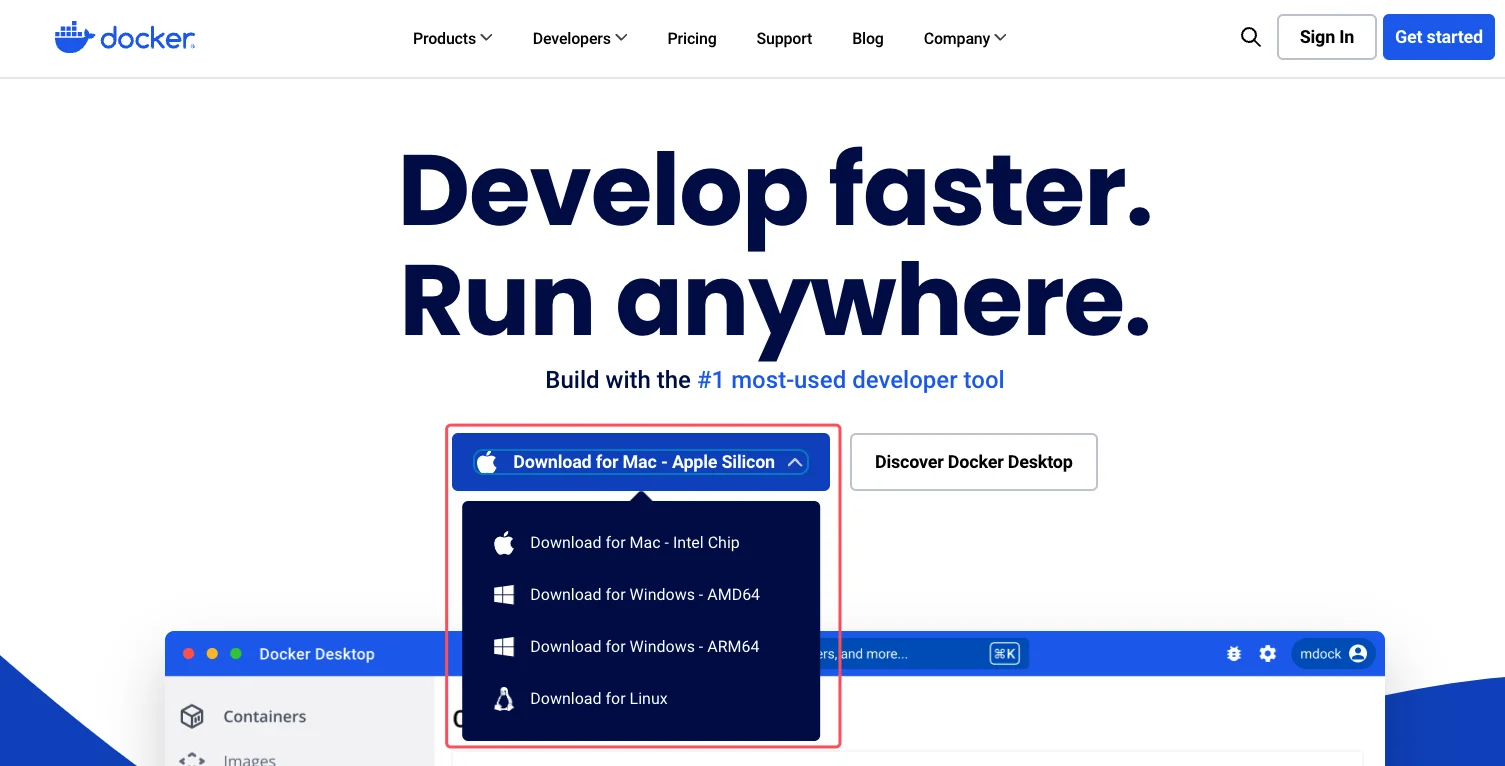1505x766 pixels.
Task: Open the search magnifier in the navbar
Action: coord(1250,37)
